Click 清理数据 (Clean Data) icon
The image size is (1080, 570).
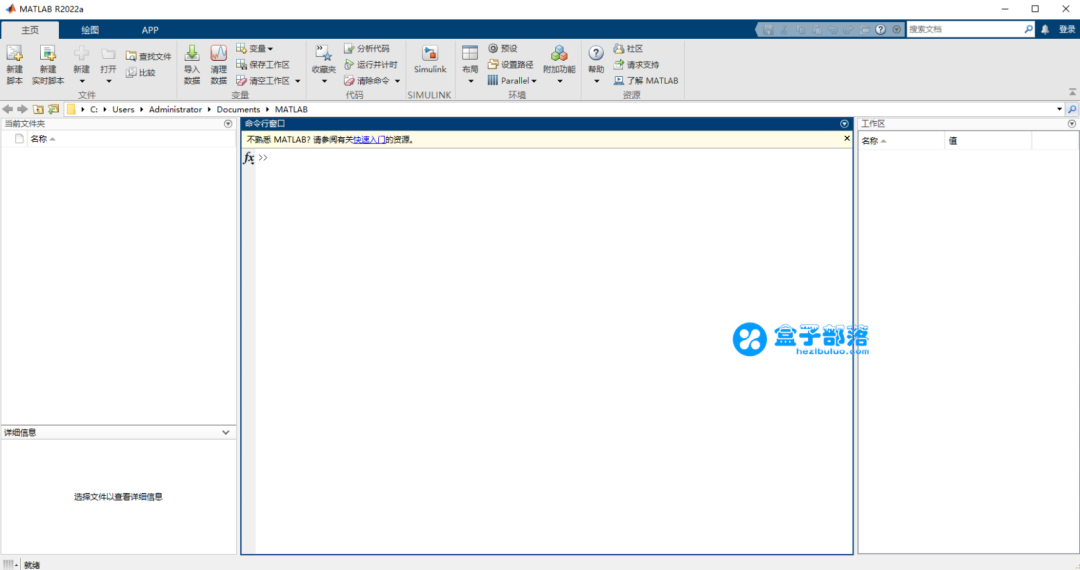click(x=218, y=65)
